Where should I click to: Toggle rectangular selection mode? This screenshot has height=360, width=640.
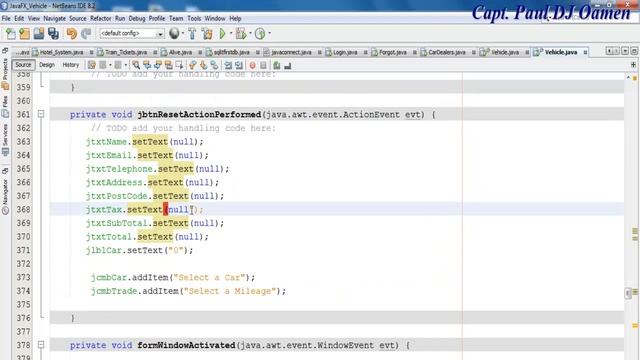pos(179,65)
